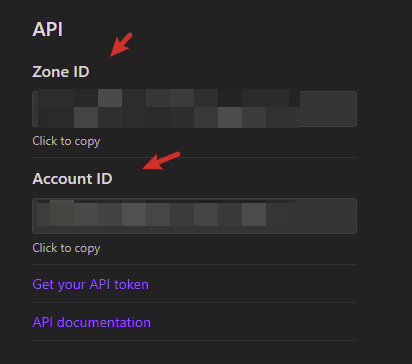412x364 pixels.
Task: Click the divider line below the Zone ID section
Action: (x=194, y=157)
